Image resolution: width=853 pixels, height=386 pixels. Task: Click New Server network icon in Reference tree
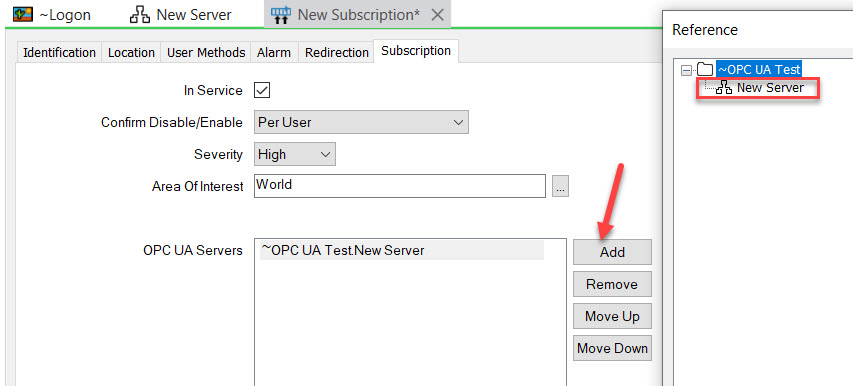724,88
